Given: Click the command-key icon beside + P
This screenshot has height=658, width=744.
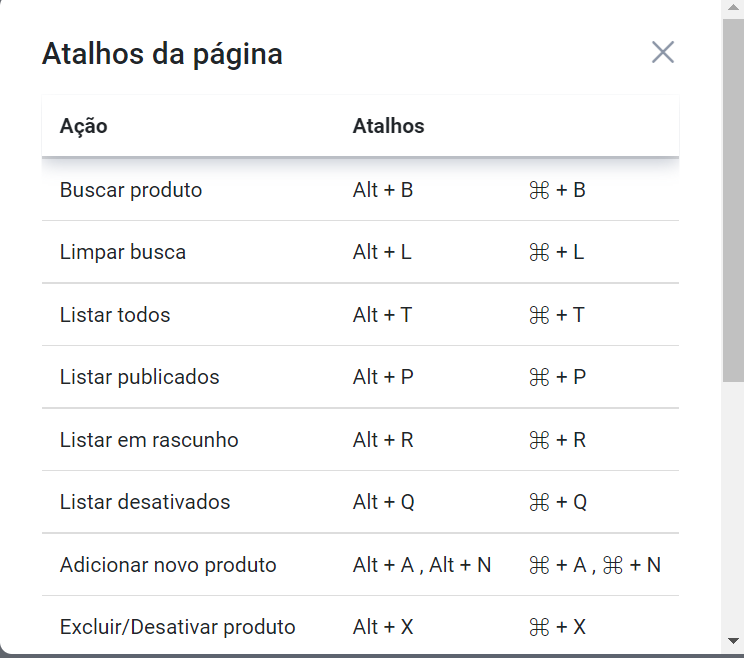Looking at the screenshot, I should pos(539,377).
